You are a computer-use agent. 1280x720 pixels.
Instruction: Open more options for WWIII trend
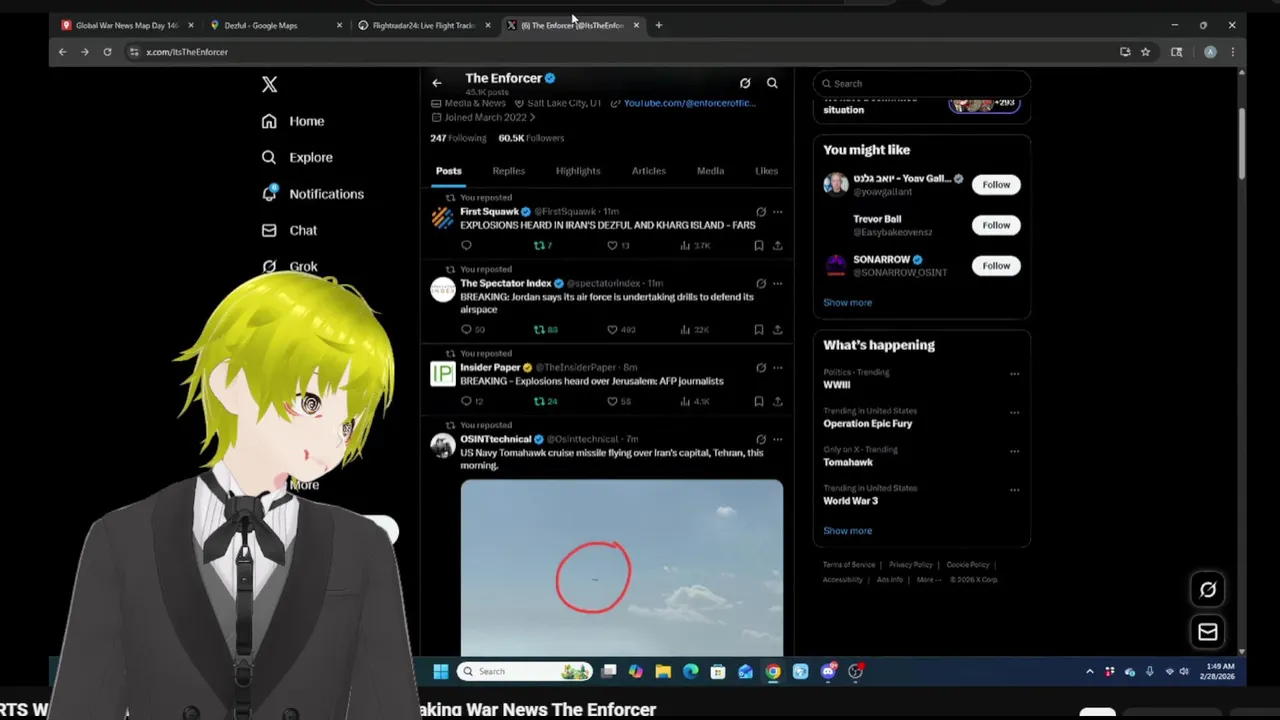point(1014,374)
